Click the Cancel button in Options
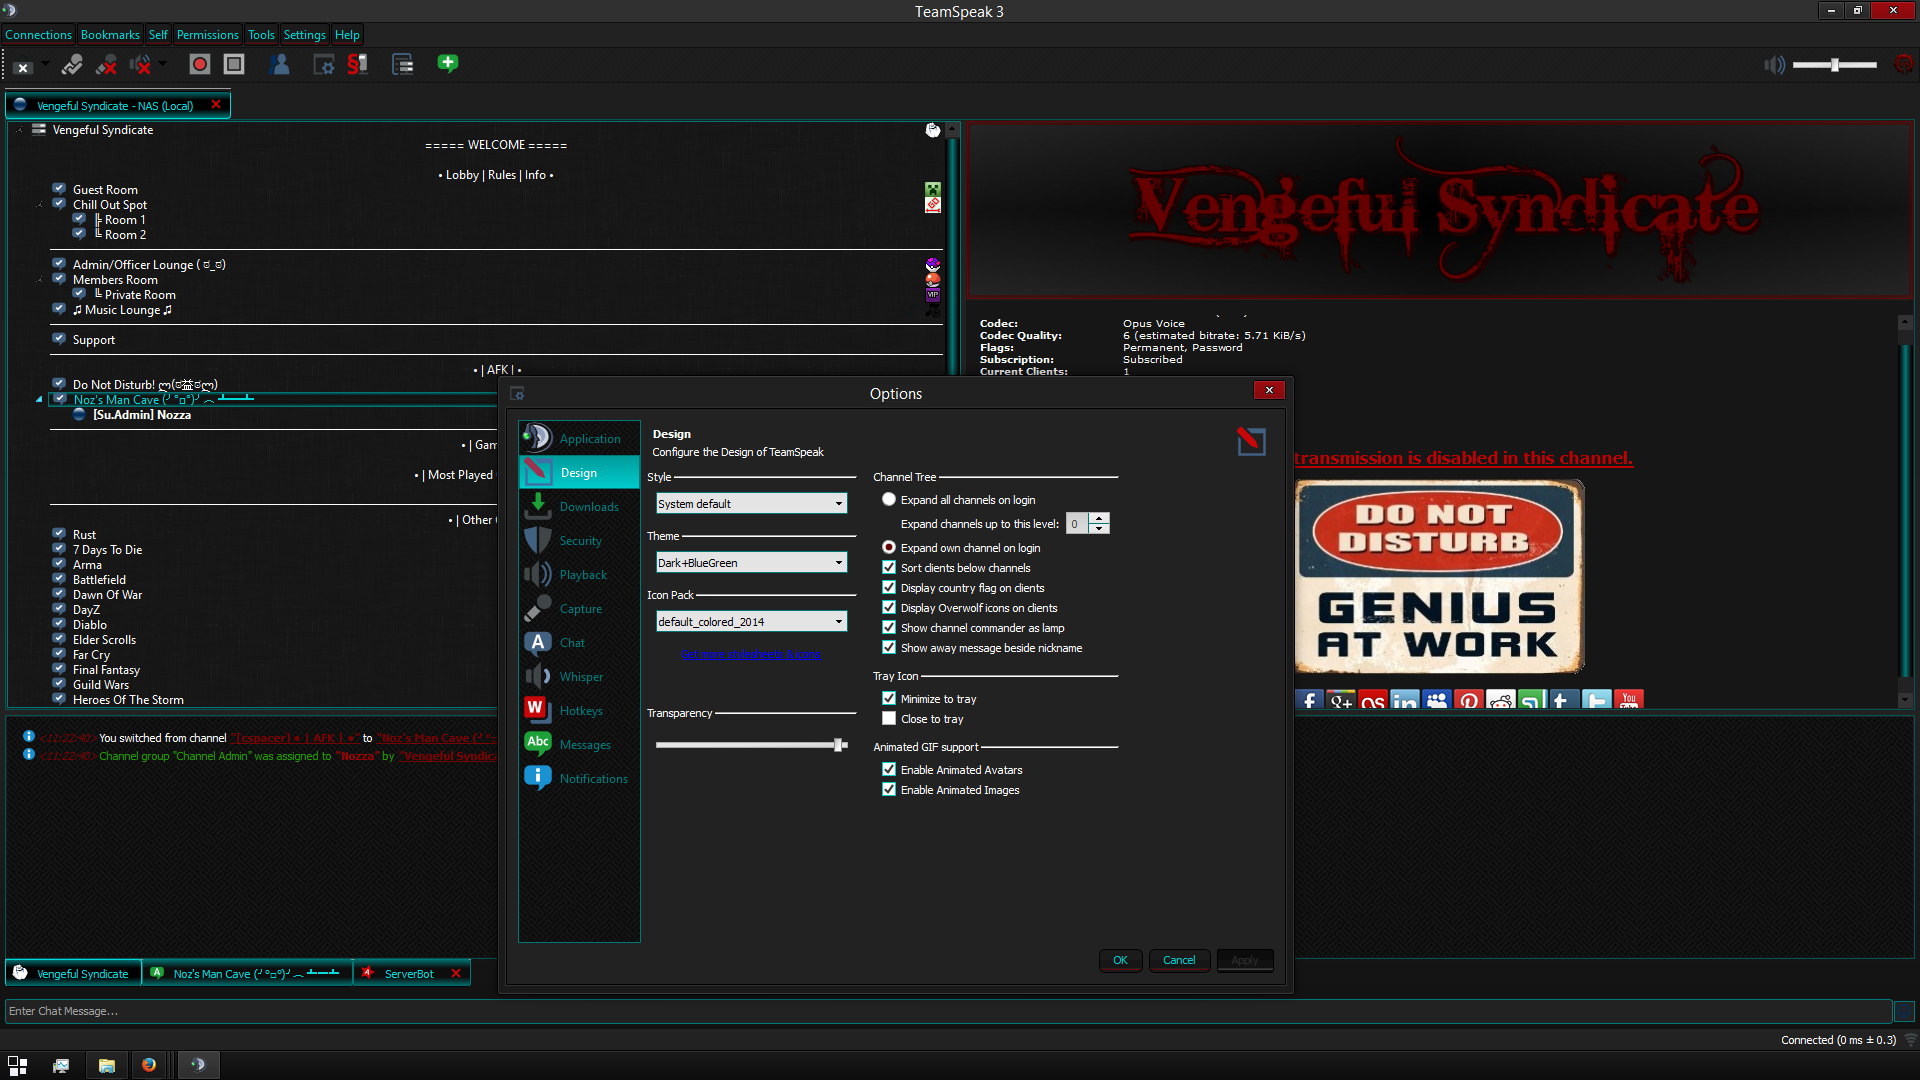Image resolution: width=1920 pixels, height=1080 pixels. coord(1179,960)
